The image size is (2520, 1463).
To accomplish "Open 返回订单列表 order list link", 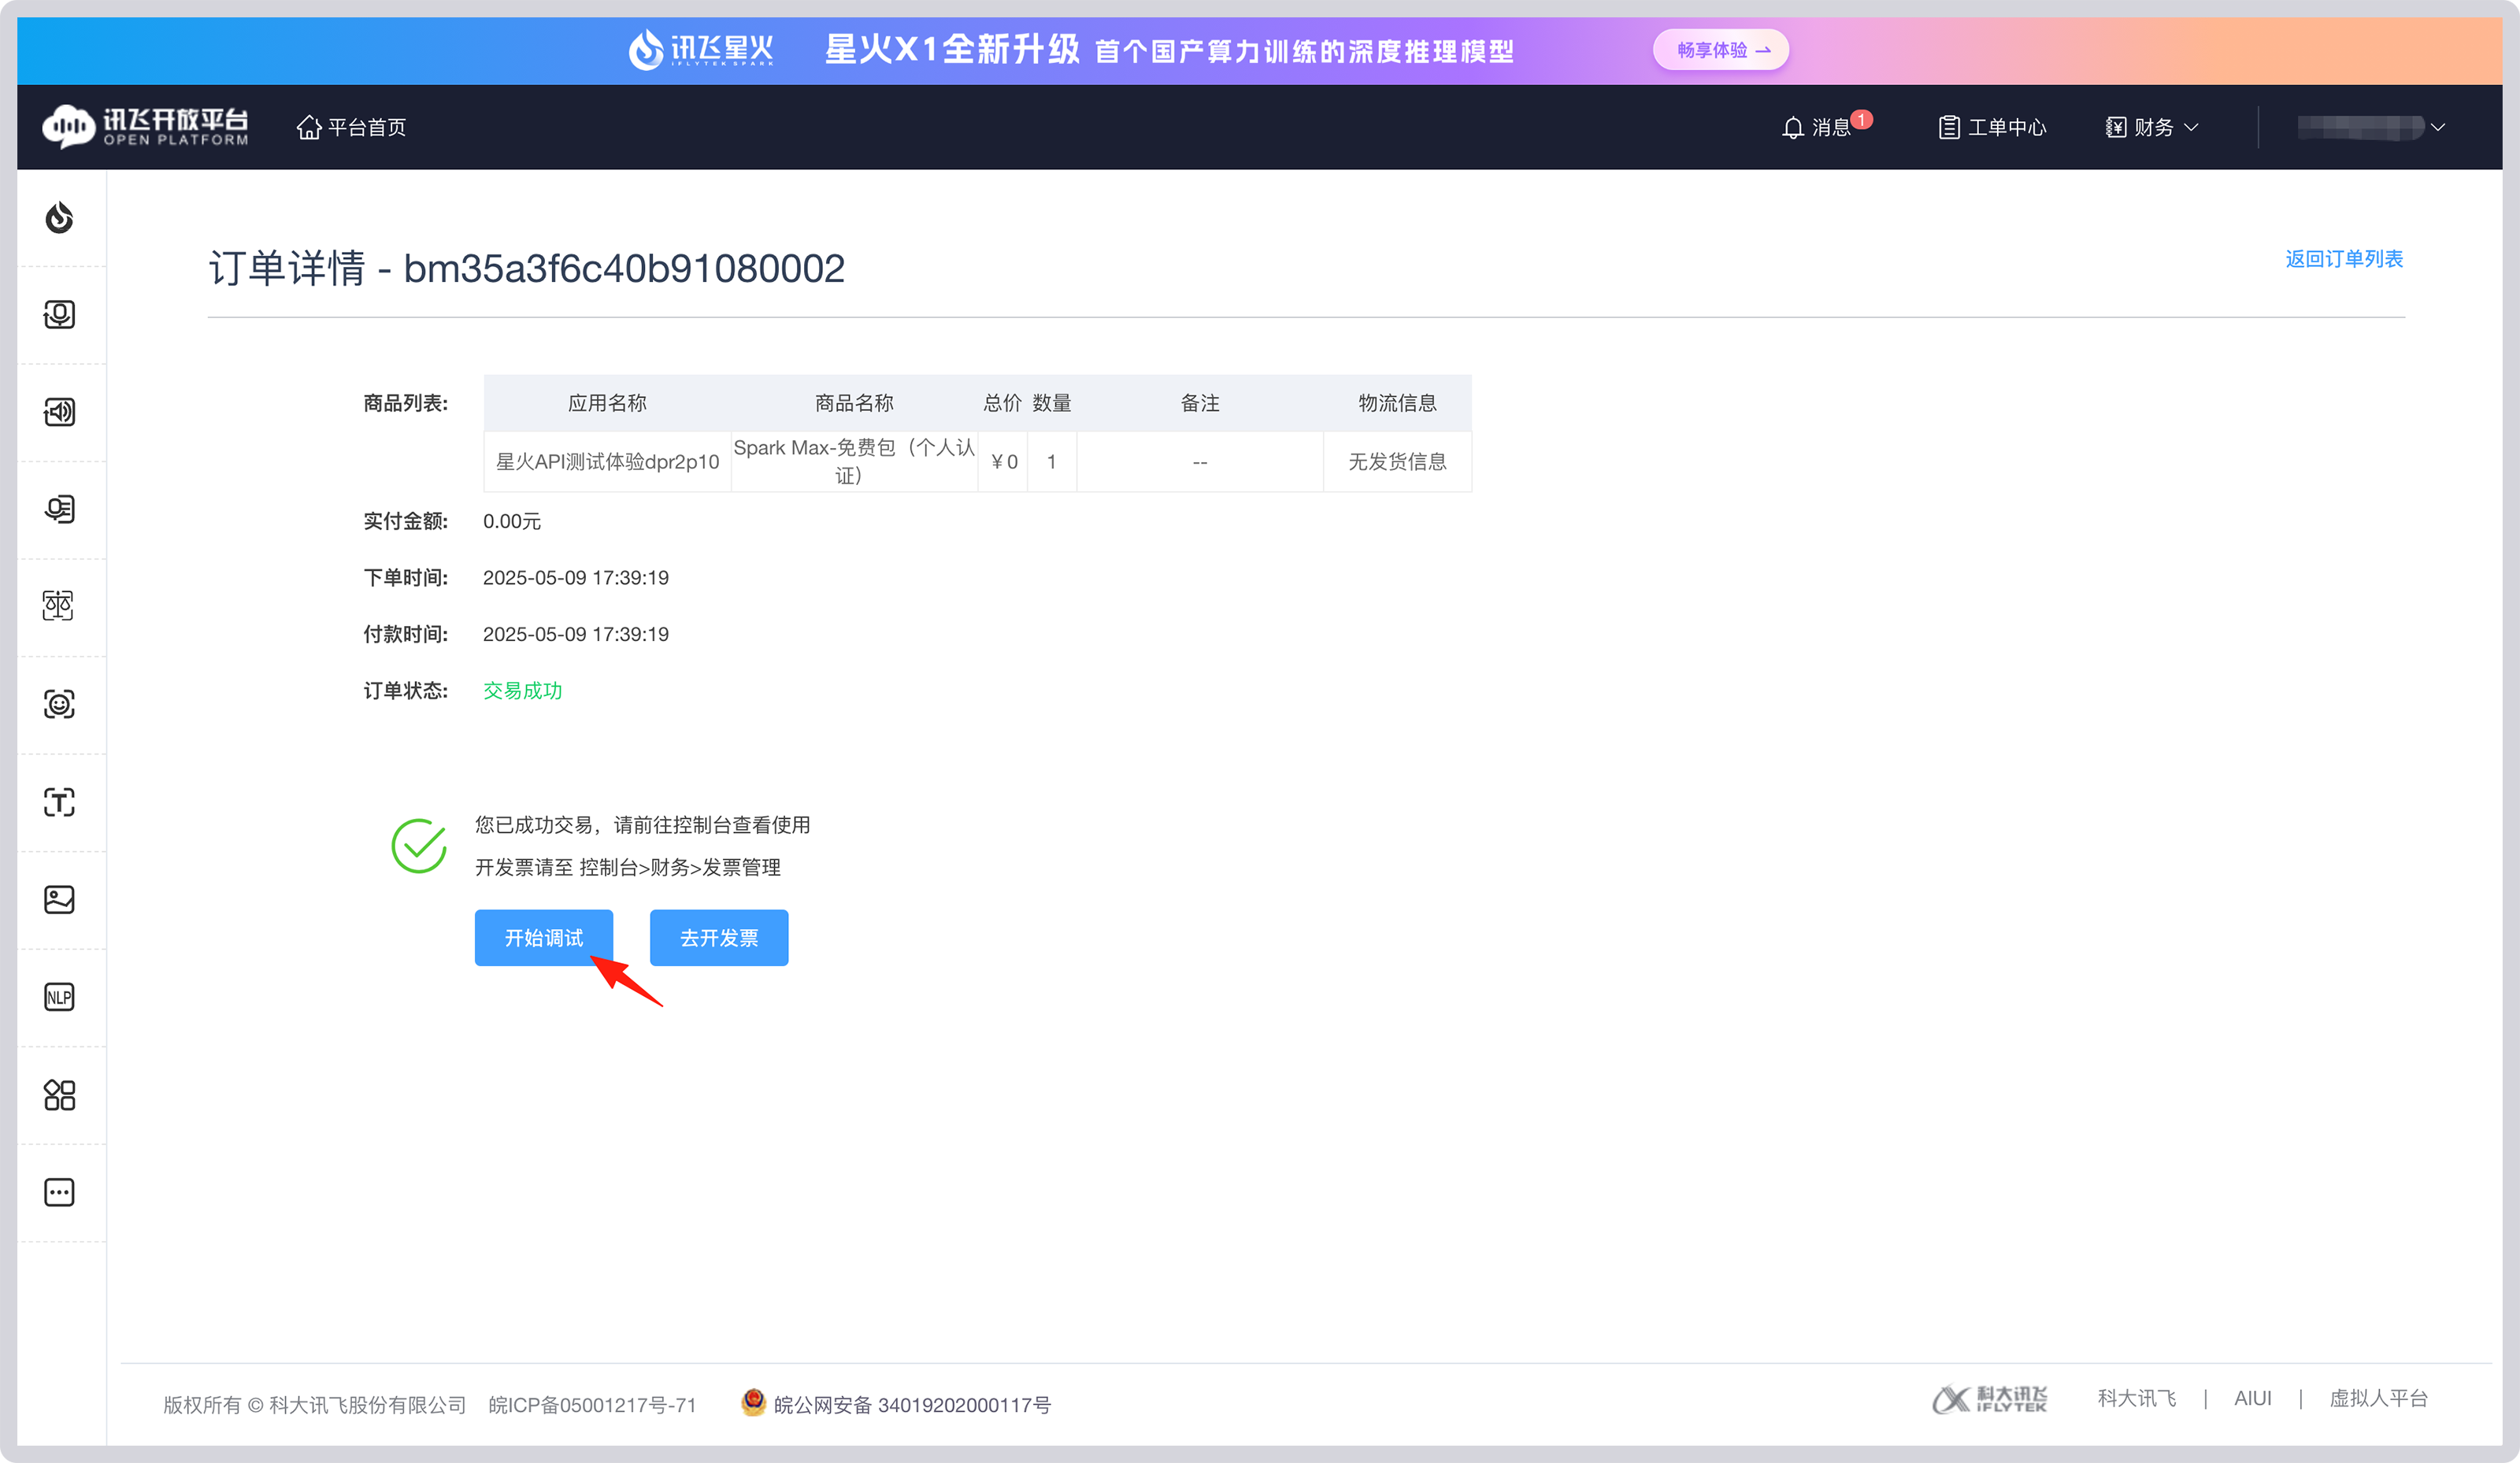I will click(x=2345, y=259).
